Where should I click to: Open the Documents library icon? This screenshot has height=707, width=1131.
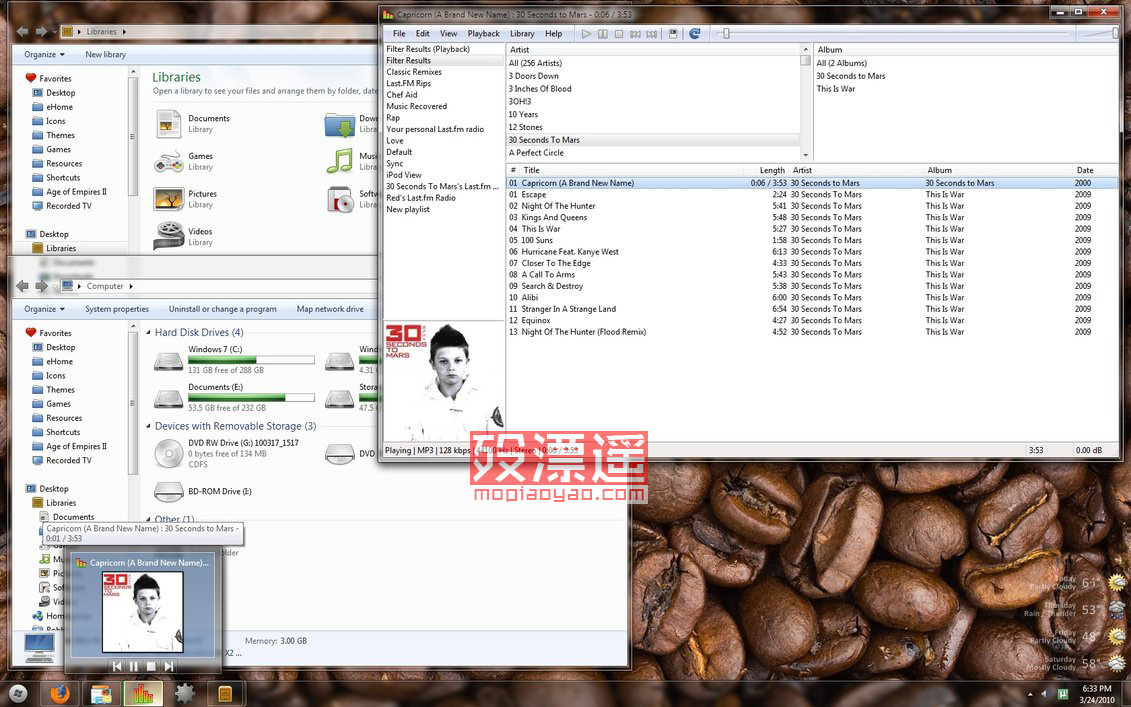point(169,124)
